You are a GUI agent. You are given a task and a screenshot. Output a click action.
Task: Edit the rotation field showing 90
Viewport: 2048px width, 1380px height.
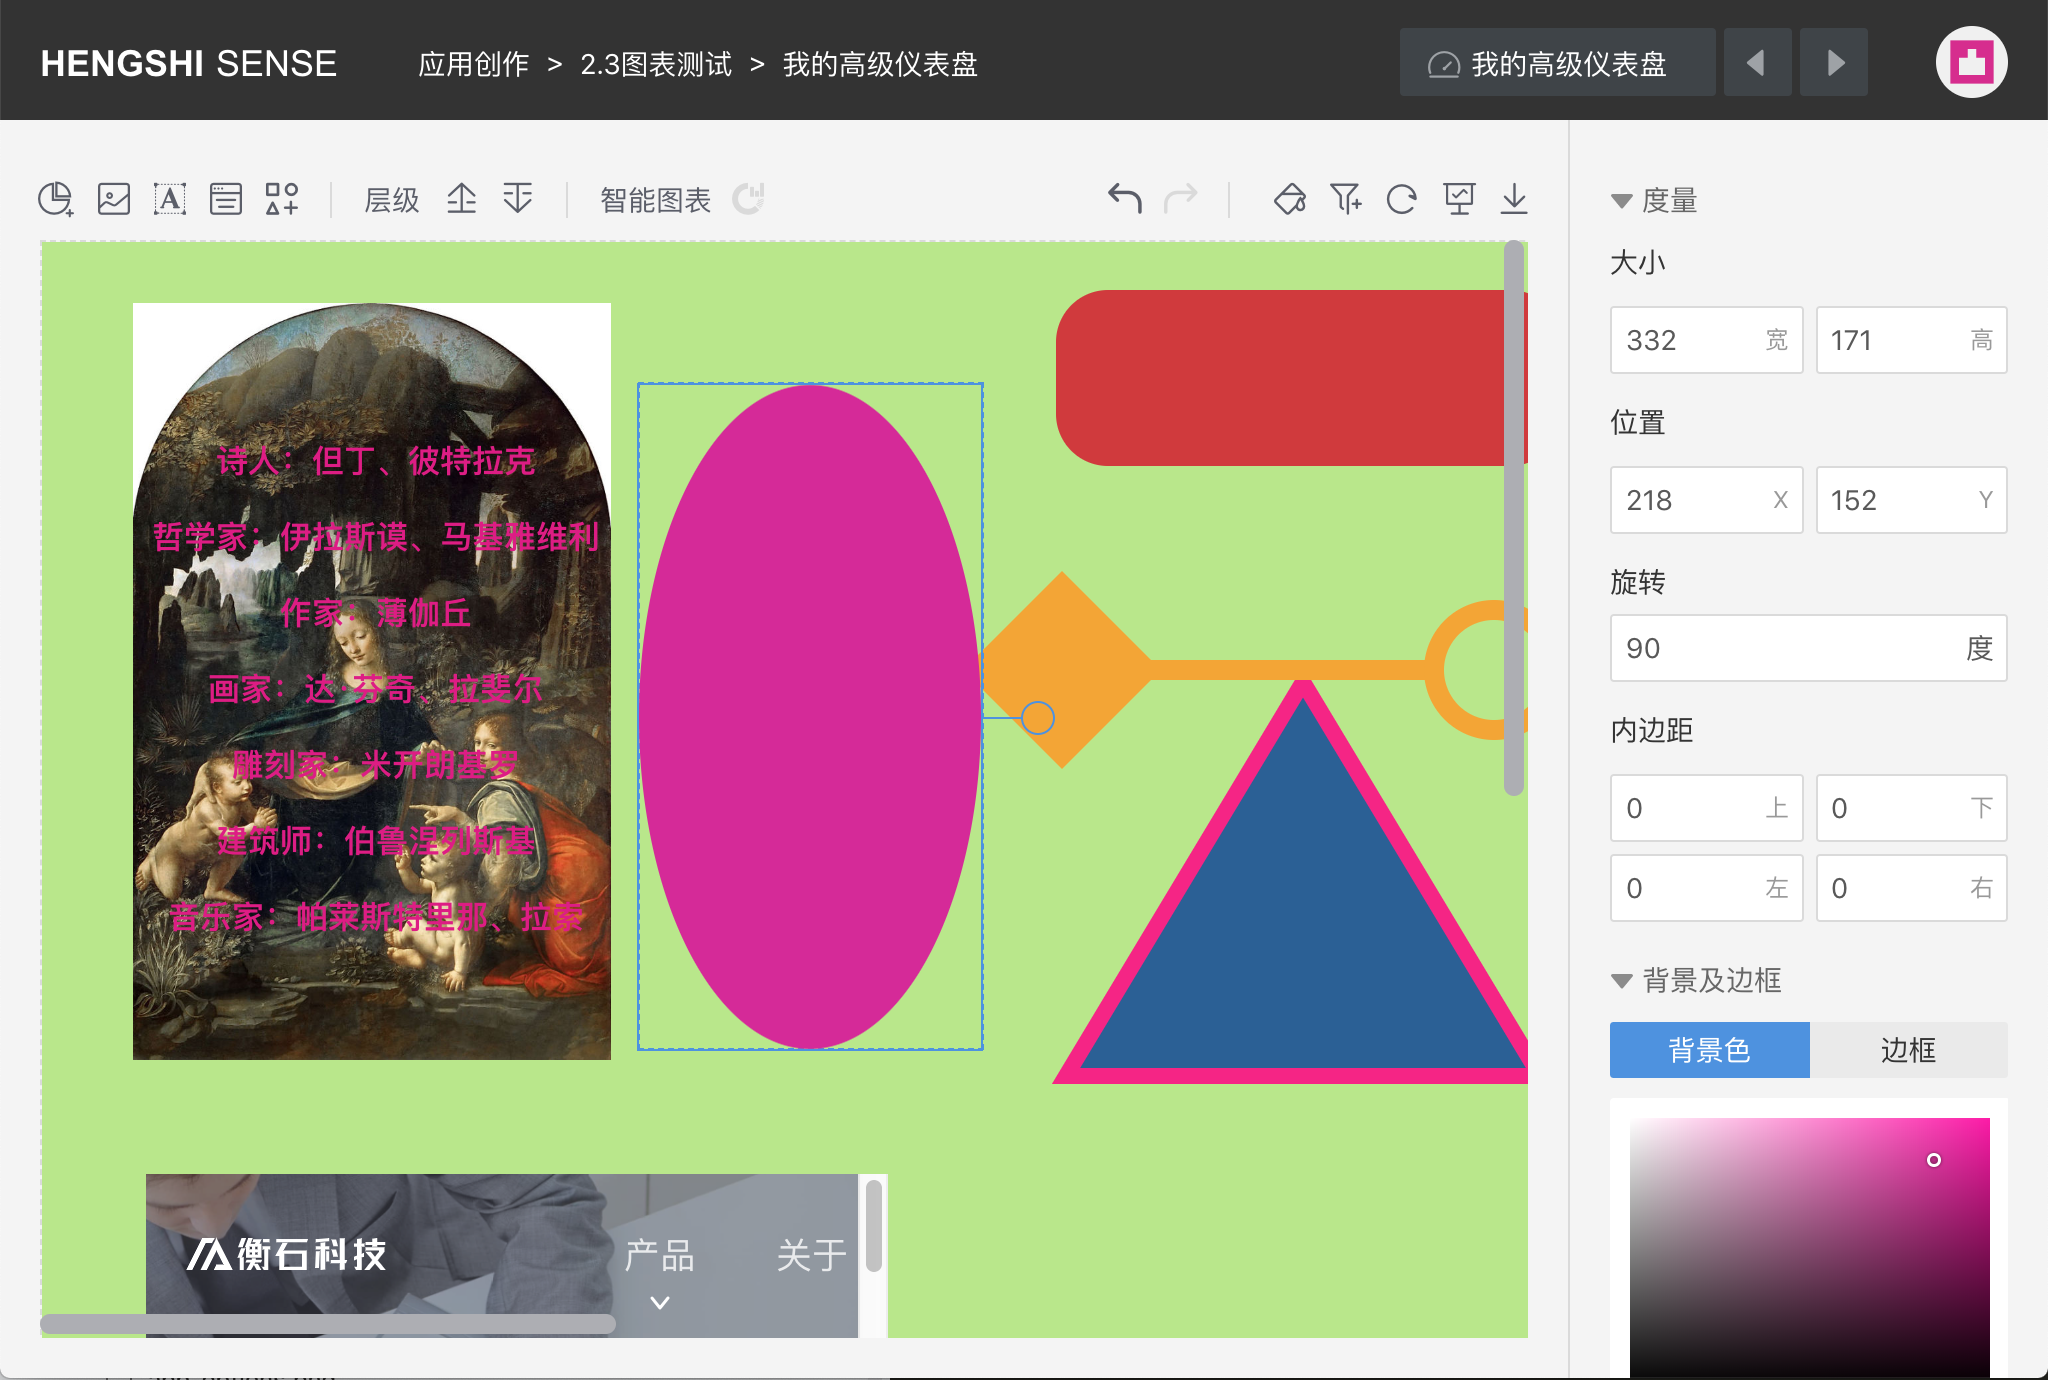click(x=1808, y=648)
